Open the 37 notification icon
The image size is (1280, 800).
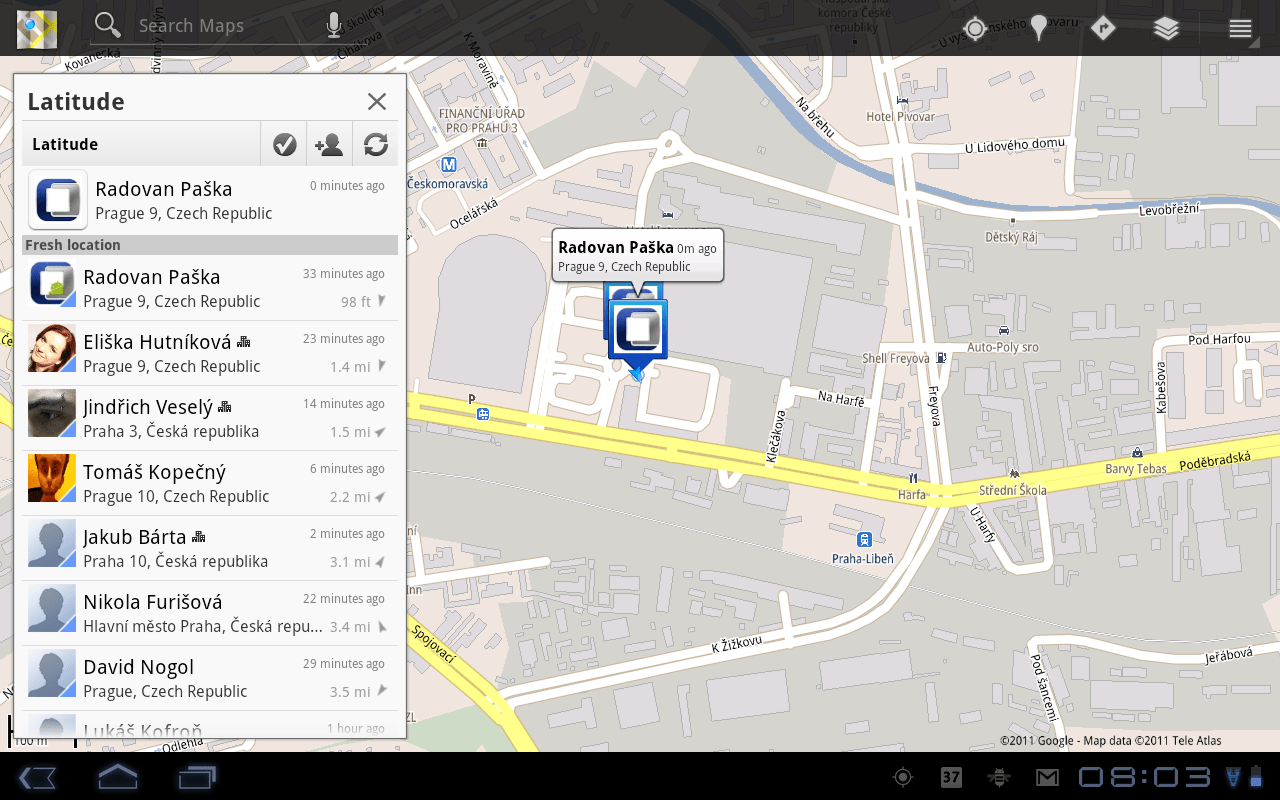(951, 777)
